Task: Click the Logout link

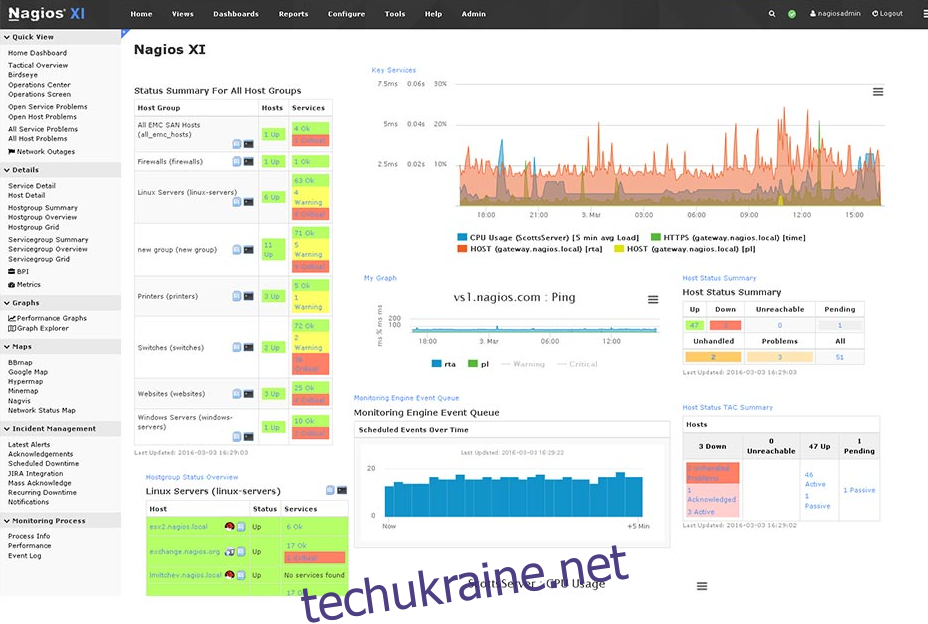Action: [887, 13]
